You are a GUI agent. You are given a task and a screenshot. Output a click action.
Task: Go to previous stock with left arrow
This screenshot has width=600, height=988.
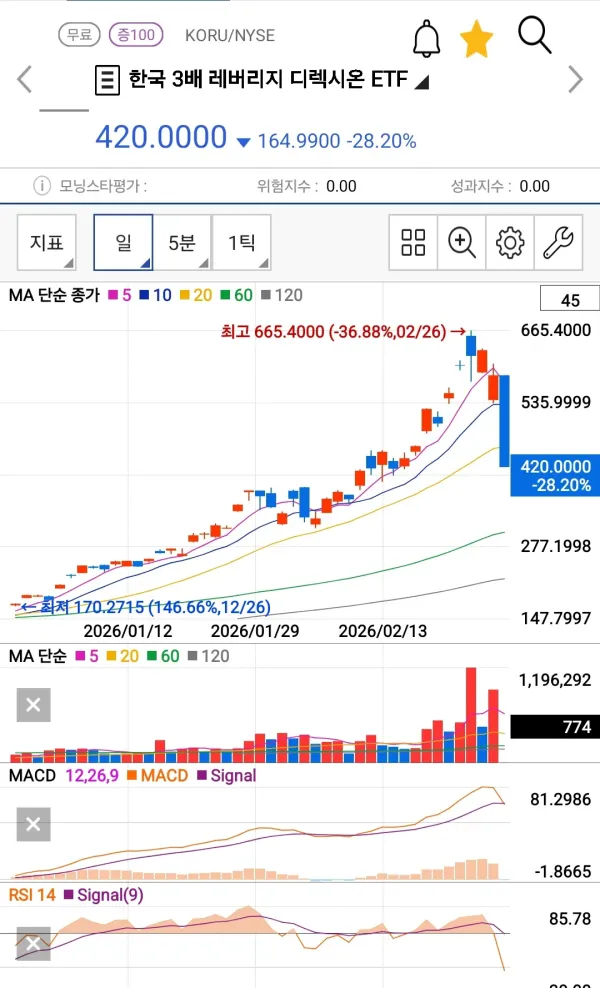click(24, 79)
